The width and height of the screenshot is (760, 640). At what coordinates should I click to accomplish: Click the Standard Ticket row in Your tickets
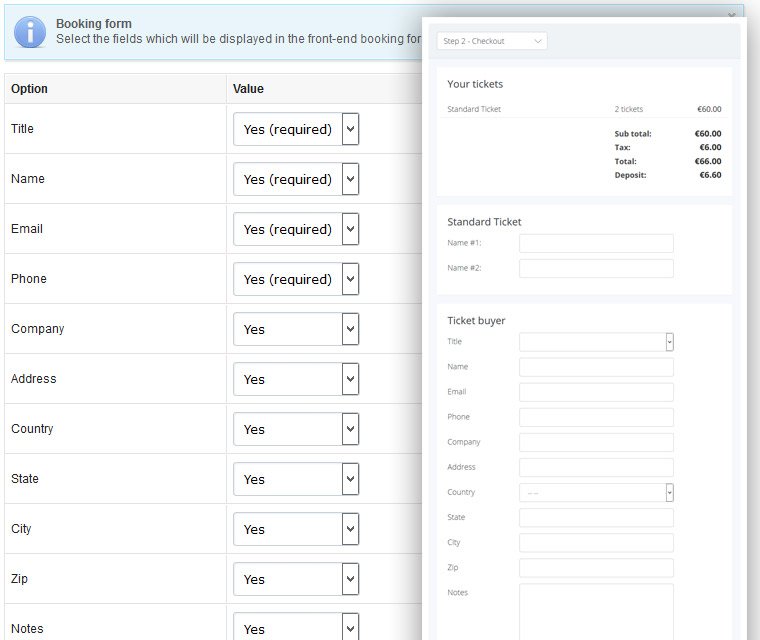[584, 109]
